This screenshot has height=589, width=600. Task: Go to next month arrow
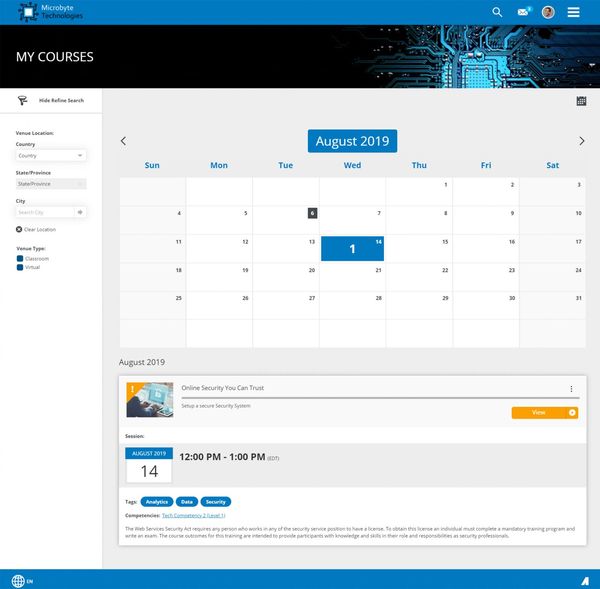(582, 142)
